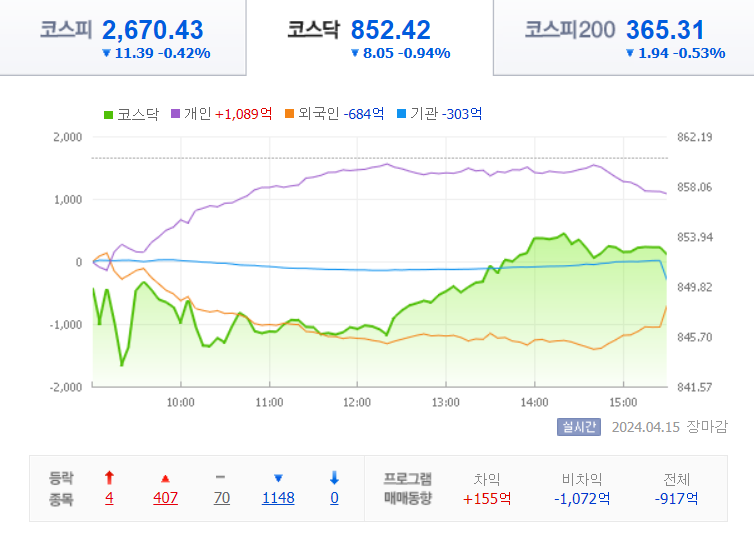
Task: Click the blue lower-limit arrow icon
Action: coord(334,477)
